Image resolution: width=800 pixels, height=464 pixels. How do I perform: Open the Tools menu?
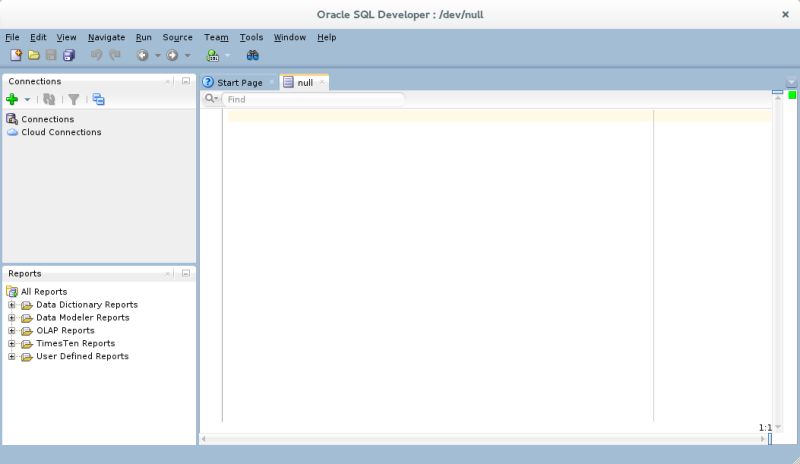click(x=251, y=37)
